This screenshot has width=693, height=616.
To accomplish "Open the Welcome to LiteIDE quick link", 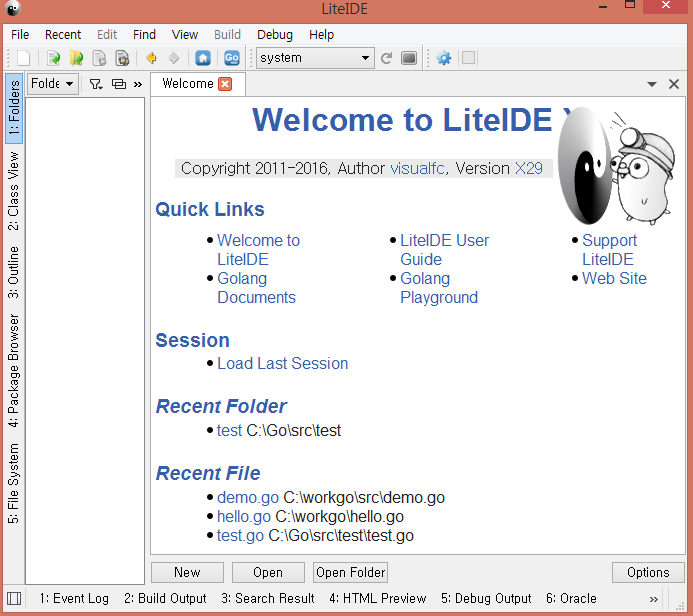I will pos(259,250).
